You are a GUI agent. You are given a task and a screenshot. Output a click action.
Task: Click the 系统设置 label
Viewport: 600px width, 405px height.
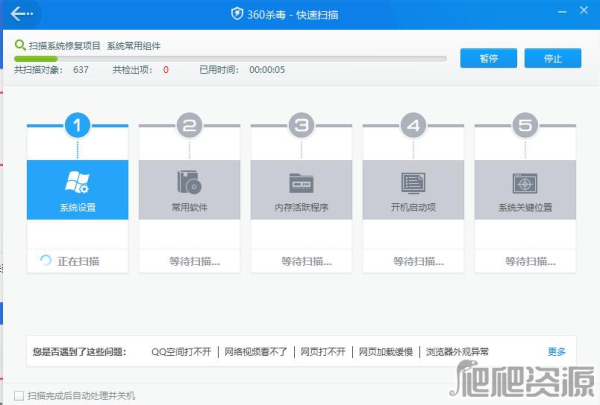78,207
